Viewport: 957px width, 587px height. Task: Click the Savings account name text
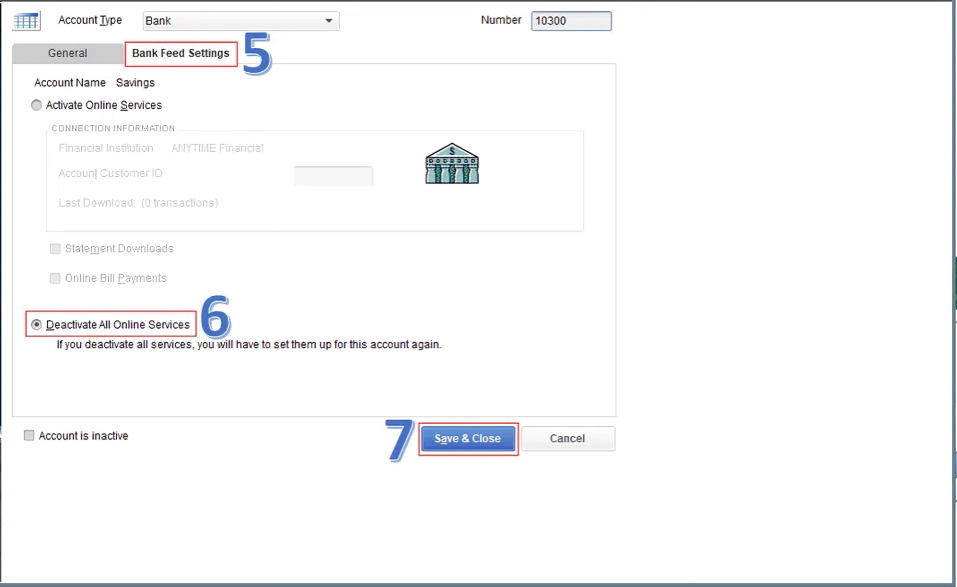(135, 83)
